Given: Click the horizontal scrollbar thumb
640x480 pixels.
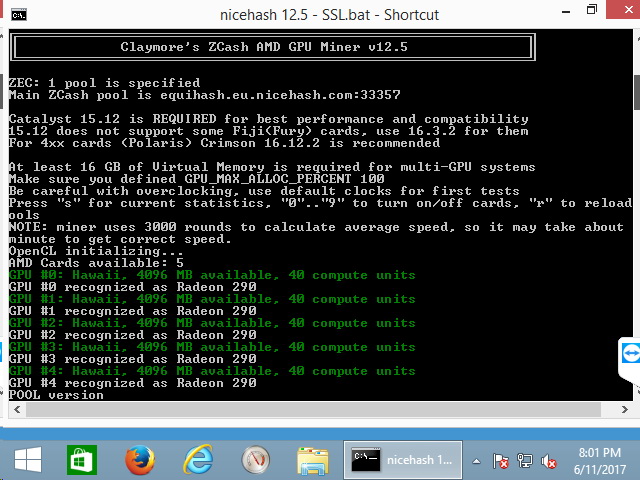Looking at the screenshot, I should click(x=313, y=409).
